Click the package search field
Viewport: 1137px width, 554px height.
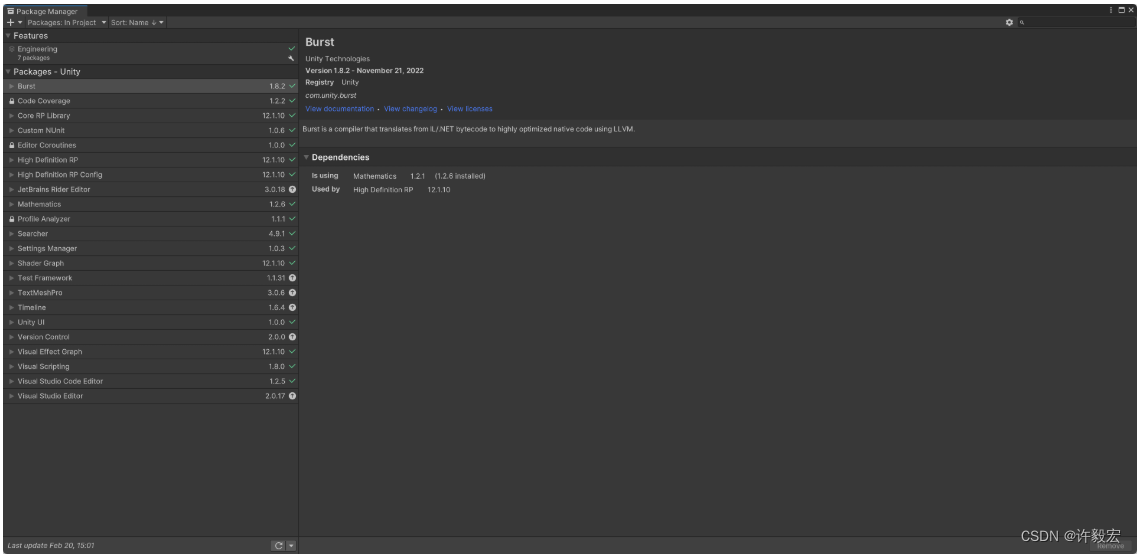pos(1075,22)
